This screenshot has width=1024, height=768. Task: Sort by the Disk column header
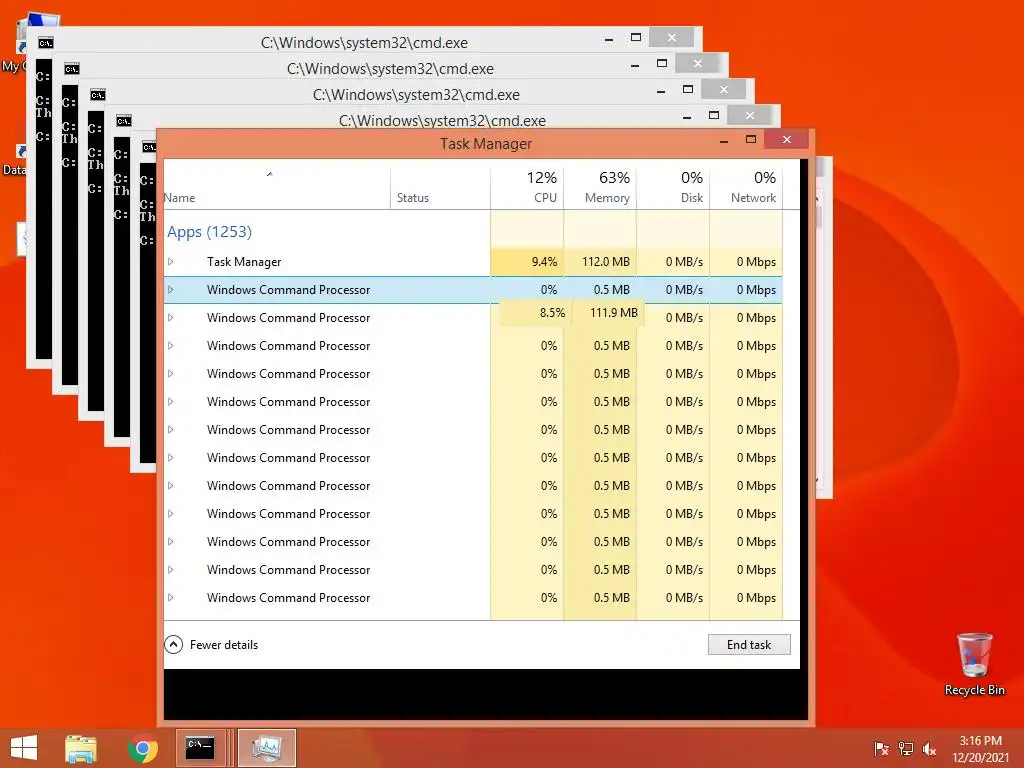[x=673, y=187]
